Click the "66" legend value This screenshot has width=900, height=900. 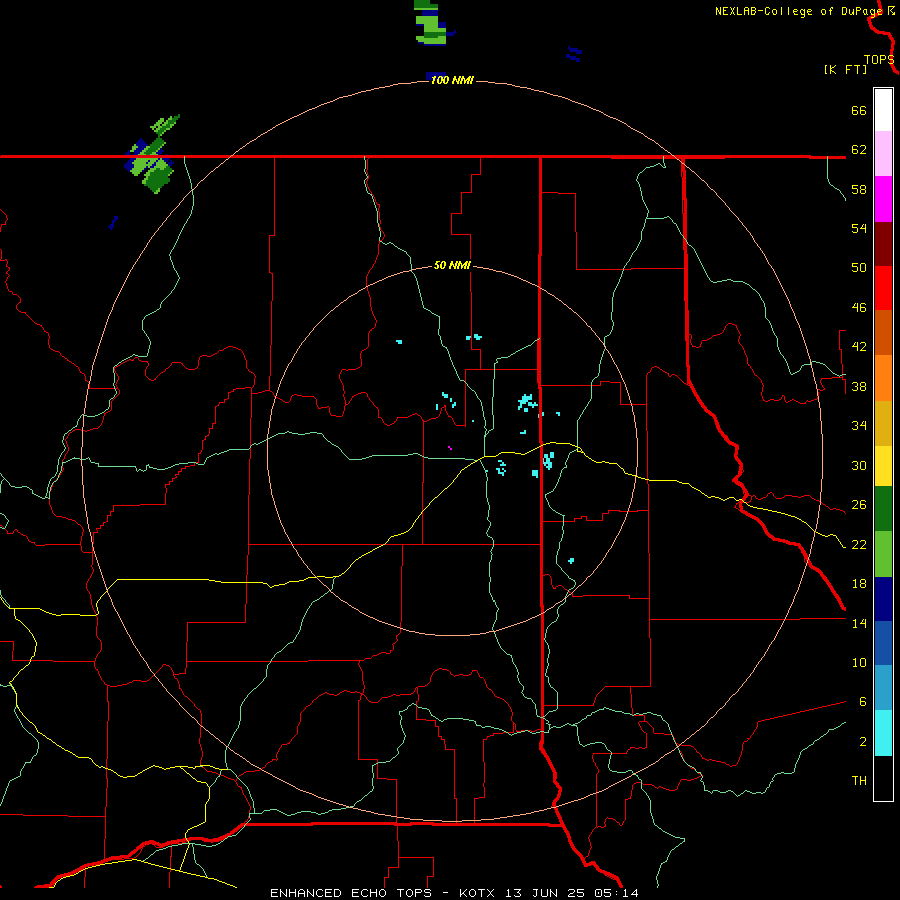point(859,110)
